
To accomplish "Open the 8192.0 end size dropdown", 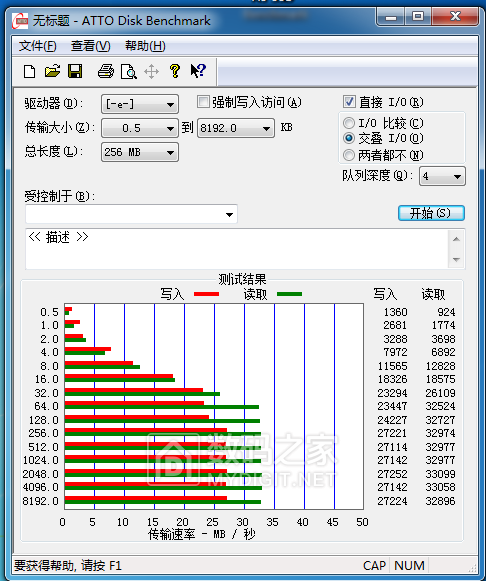I will 236,128.
